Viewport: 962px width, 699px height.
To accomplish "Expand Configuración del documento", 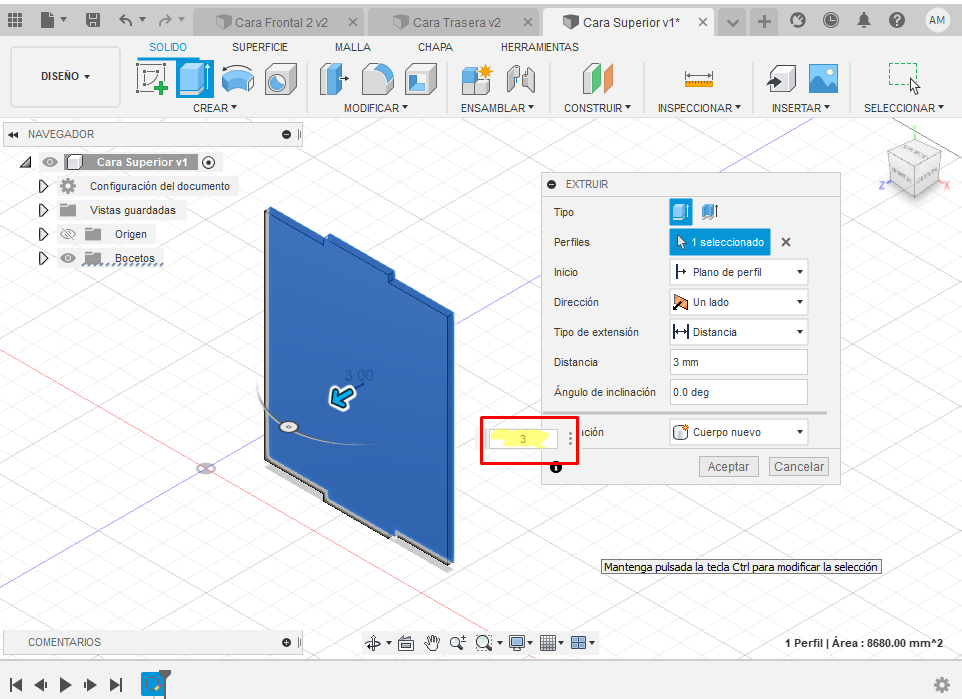I will click(x=43, y=186).
